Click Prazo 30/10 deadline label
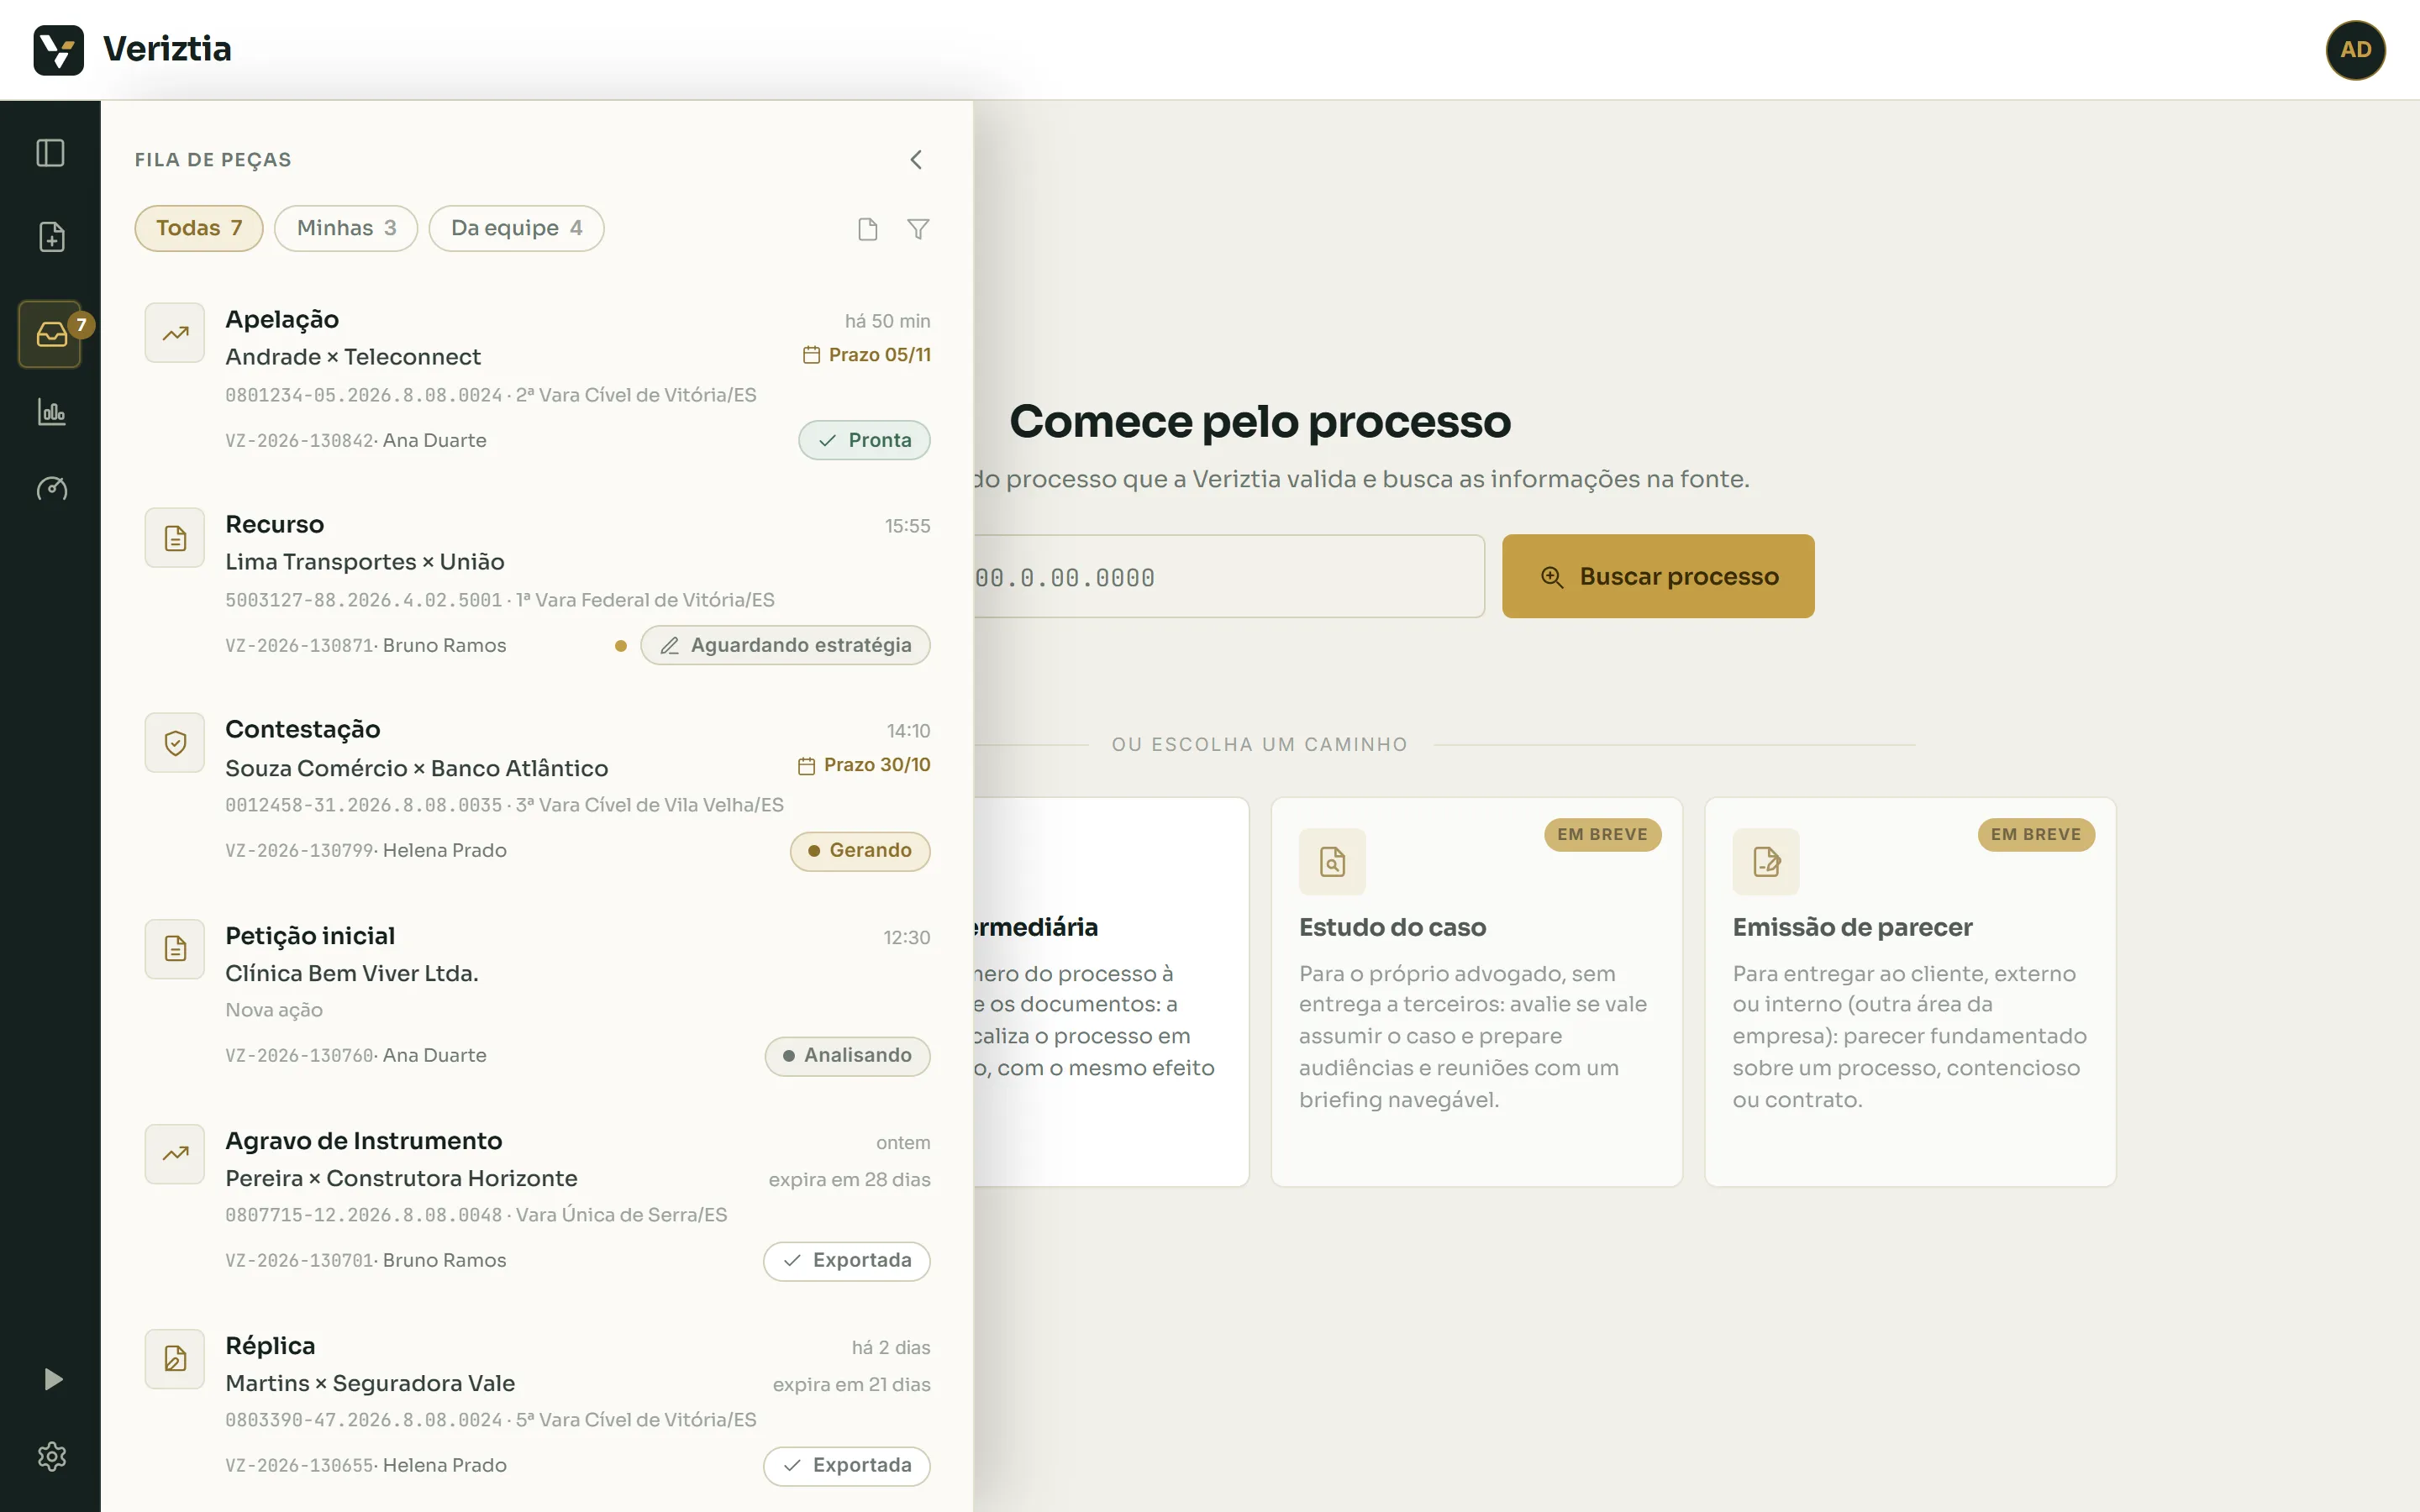Viewport: 2420px width, 1512px height. tap(864, 765)
